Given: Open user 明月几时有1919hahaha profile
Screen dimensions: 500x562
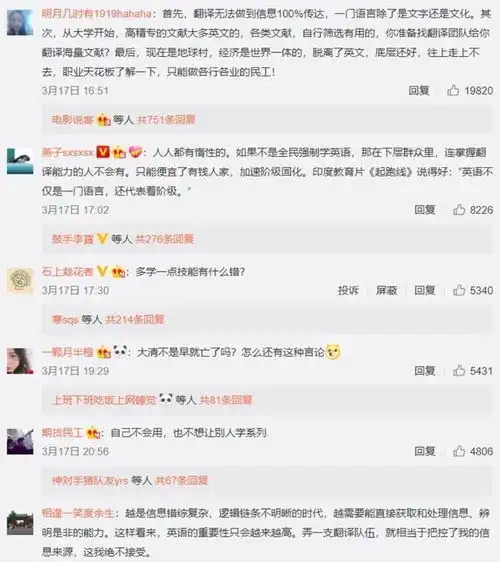Looking at the screenshot, I should coord(97,14).
